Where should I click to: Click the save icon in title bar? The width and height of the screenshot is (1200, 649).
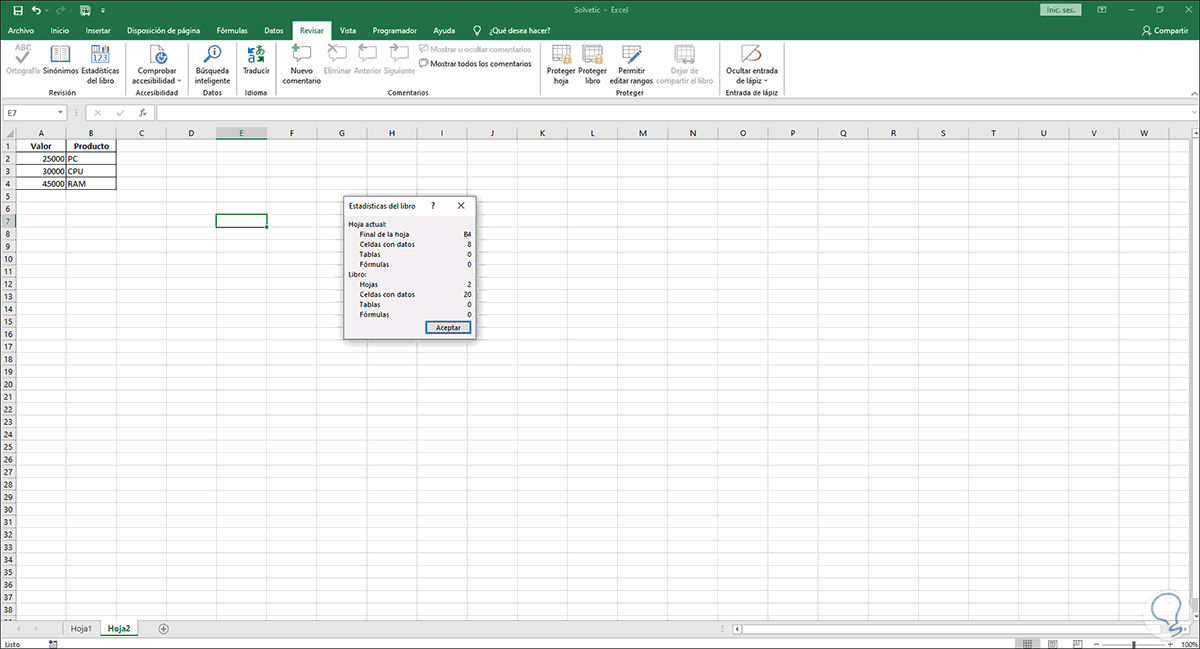click(x=17, y=10)
